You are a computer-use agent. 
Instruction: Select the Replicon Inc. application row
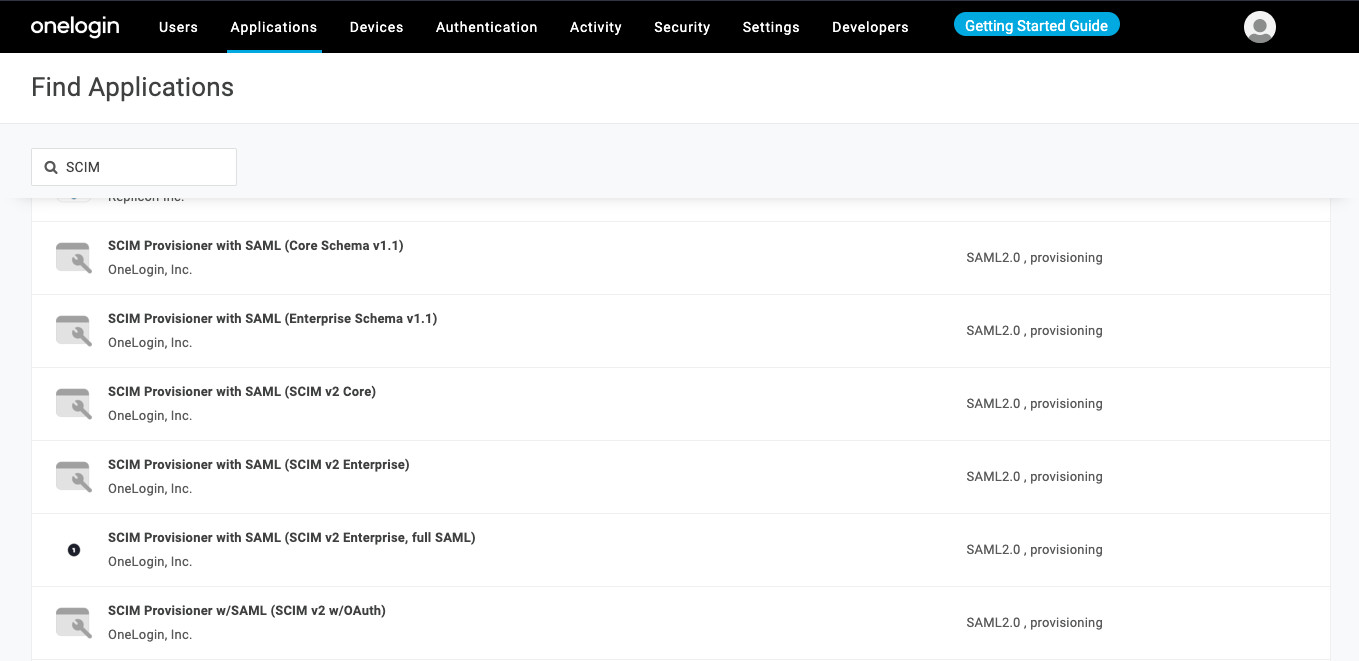tap(400, 196)
